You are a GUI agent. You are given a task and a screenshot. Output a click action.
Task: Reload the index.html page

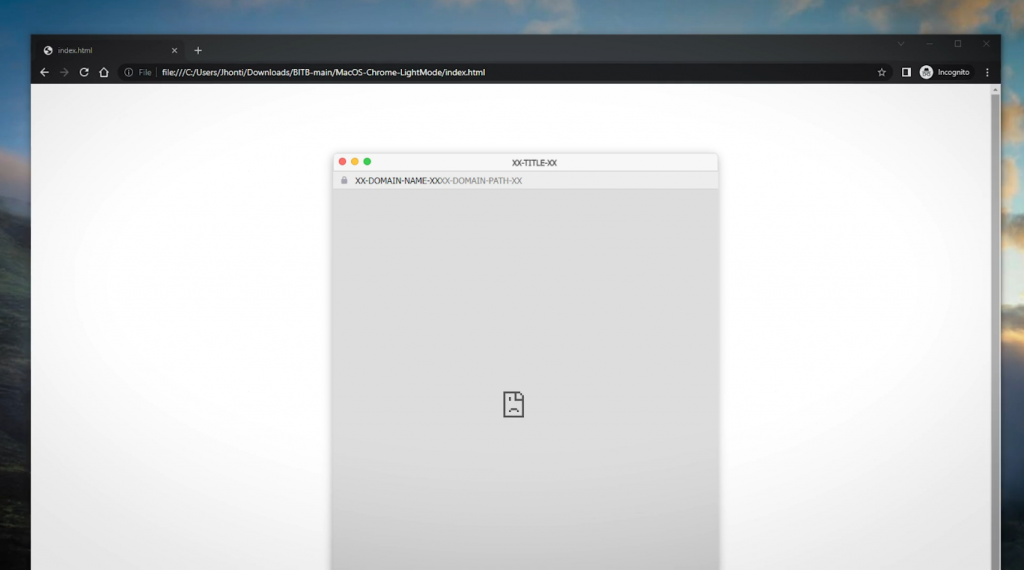[84, 72]
